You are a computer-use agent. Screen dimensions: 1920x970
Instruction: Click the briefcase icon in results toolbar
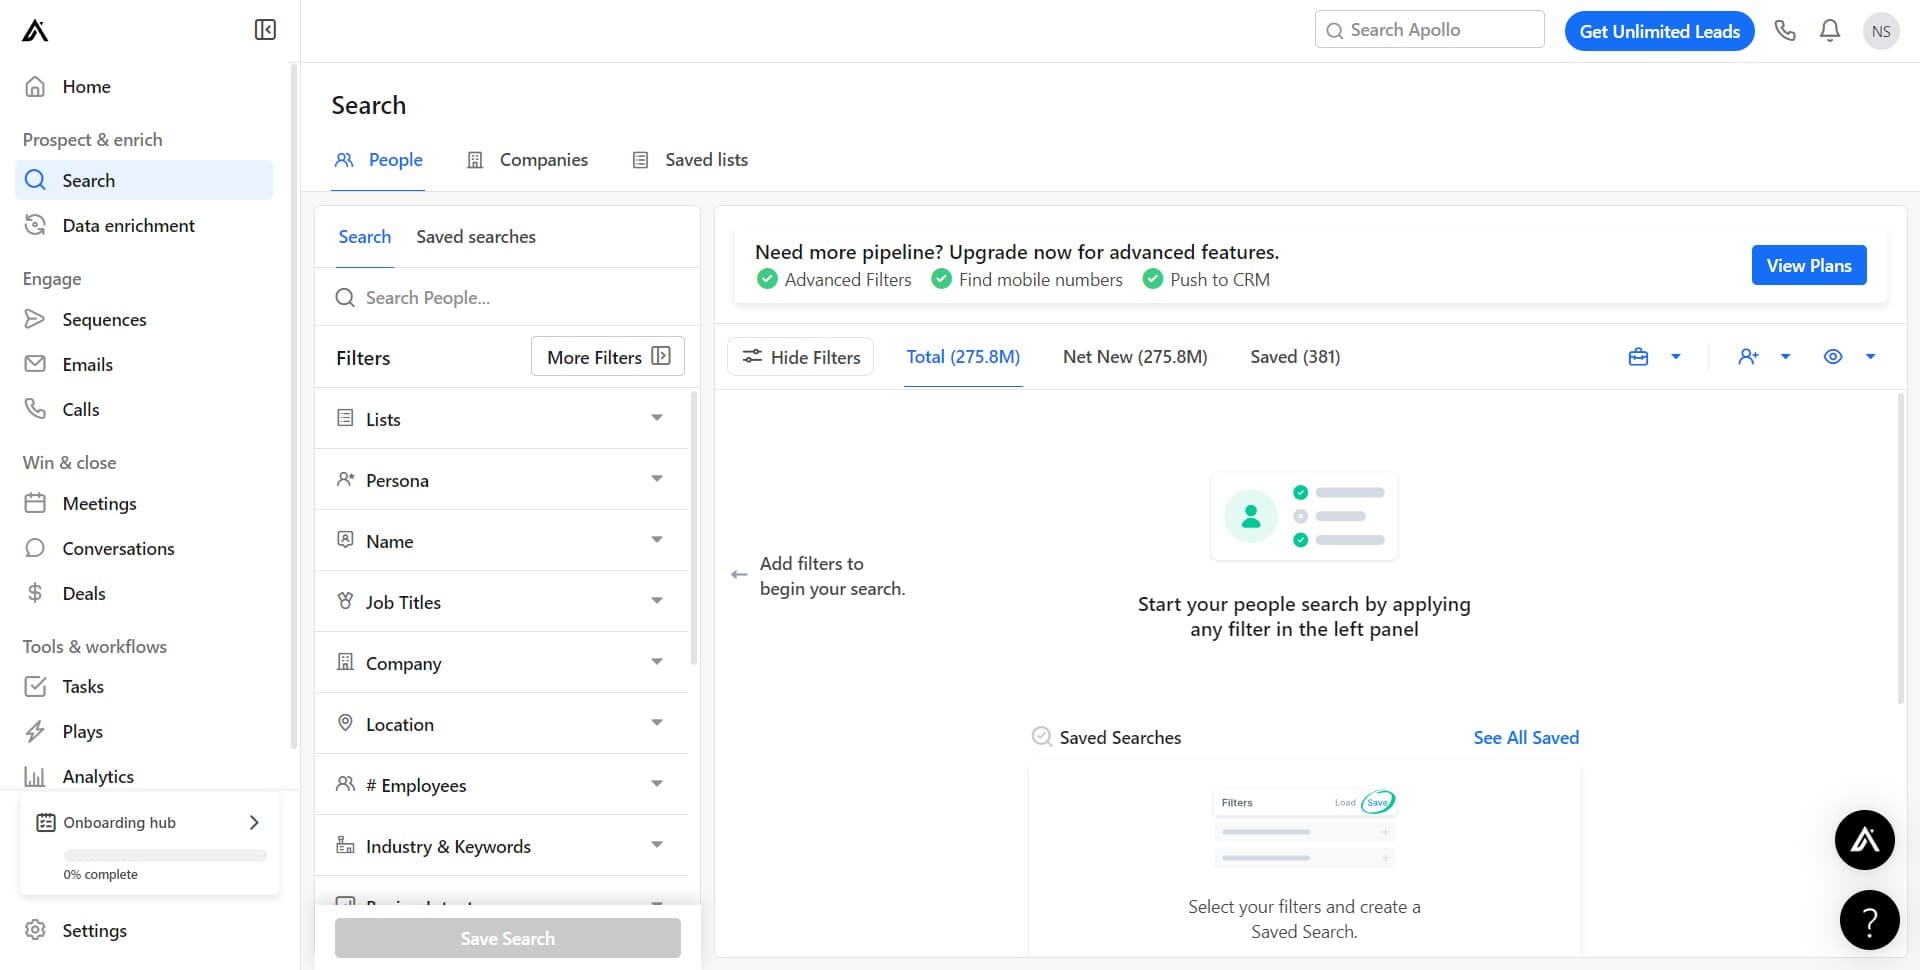[1638, 357]
